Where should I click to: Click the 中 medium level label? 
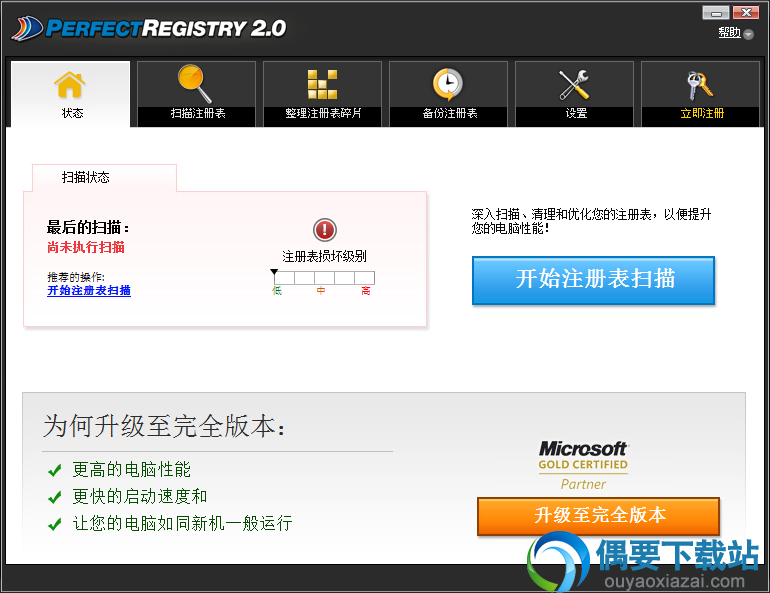tap(321, 291)
